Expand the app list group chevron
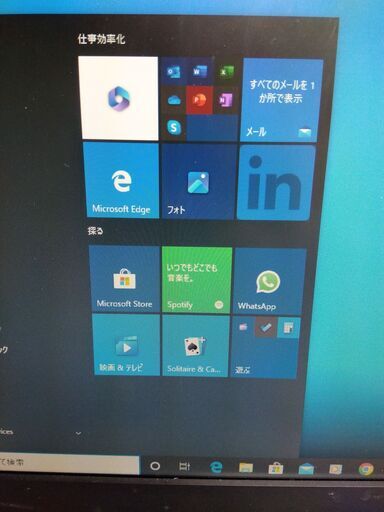 pyautogui.click(x=78, y=433)
